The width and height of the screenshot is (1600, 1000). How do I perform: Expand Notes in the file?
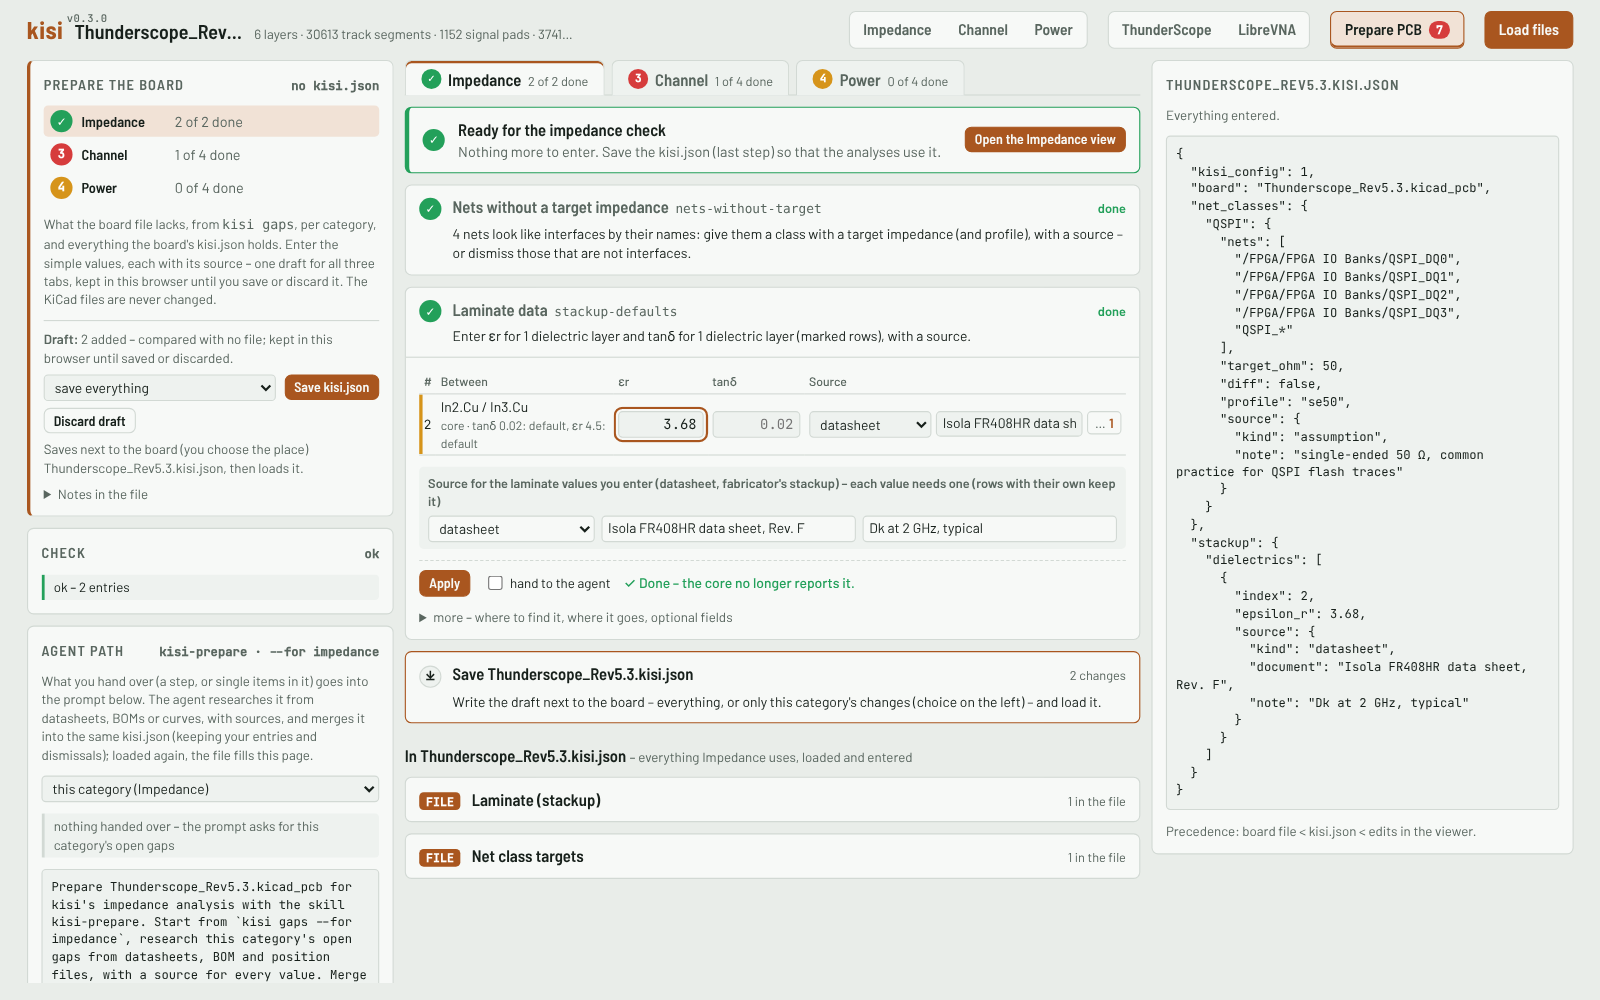pyautogui.click(x=96, y=494)
